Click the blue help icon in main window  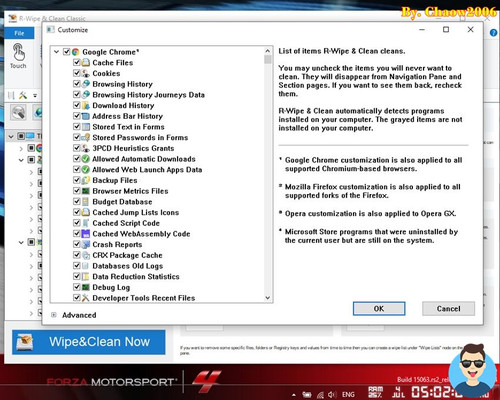[493, 33]
